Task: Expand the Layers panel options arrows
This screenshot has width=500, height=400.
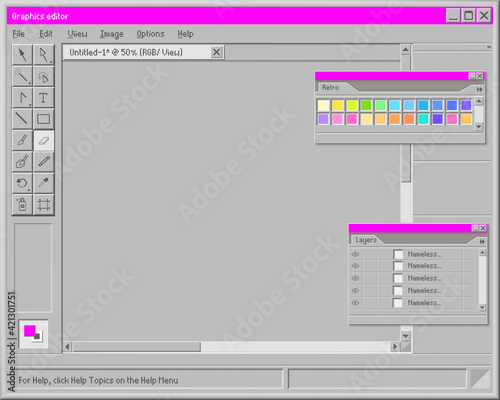Action: coord(482,242)
